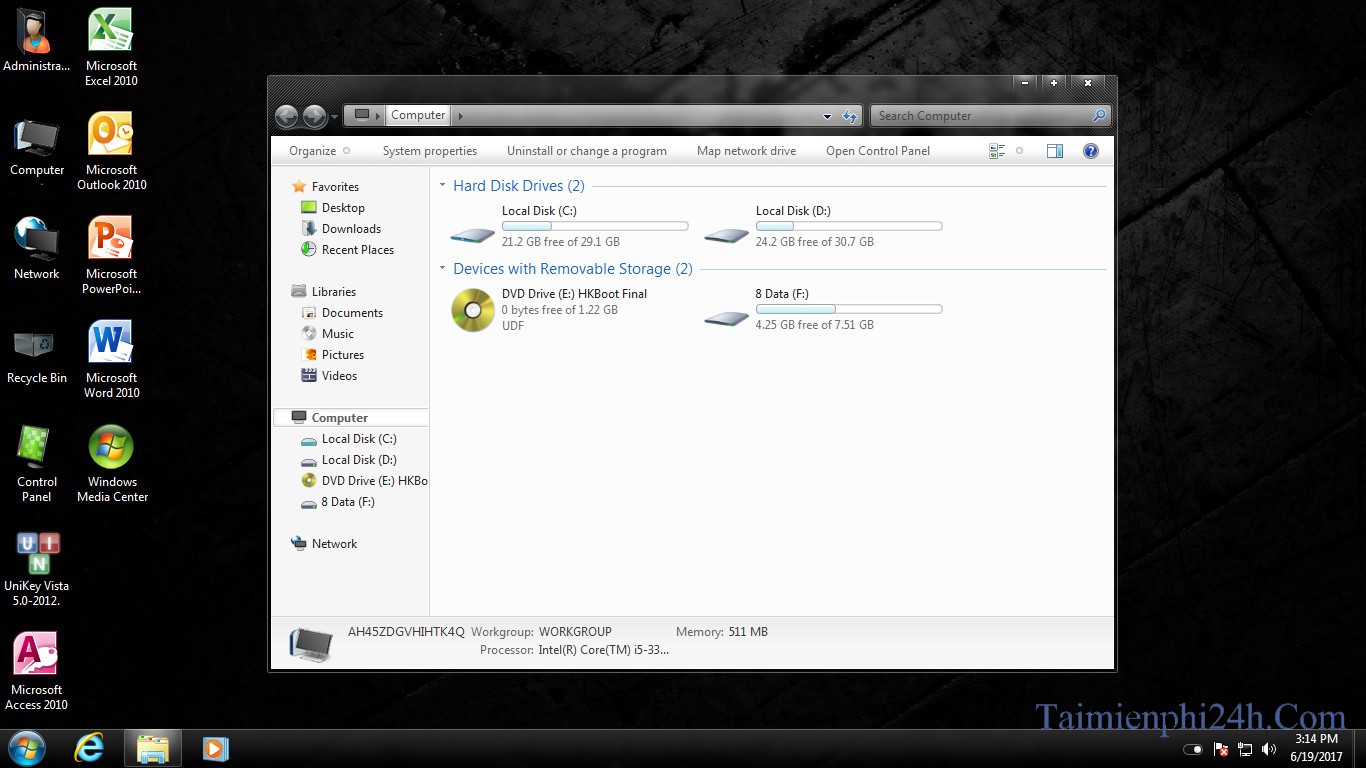Screen dimensions: 1366x768
Task: Click Uninstall or change a program
Action: click(587, 151)
